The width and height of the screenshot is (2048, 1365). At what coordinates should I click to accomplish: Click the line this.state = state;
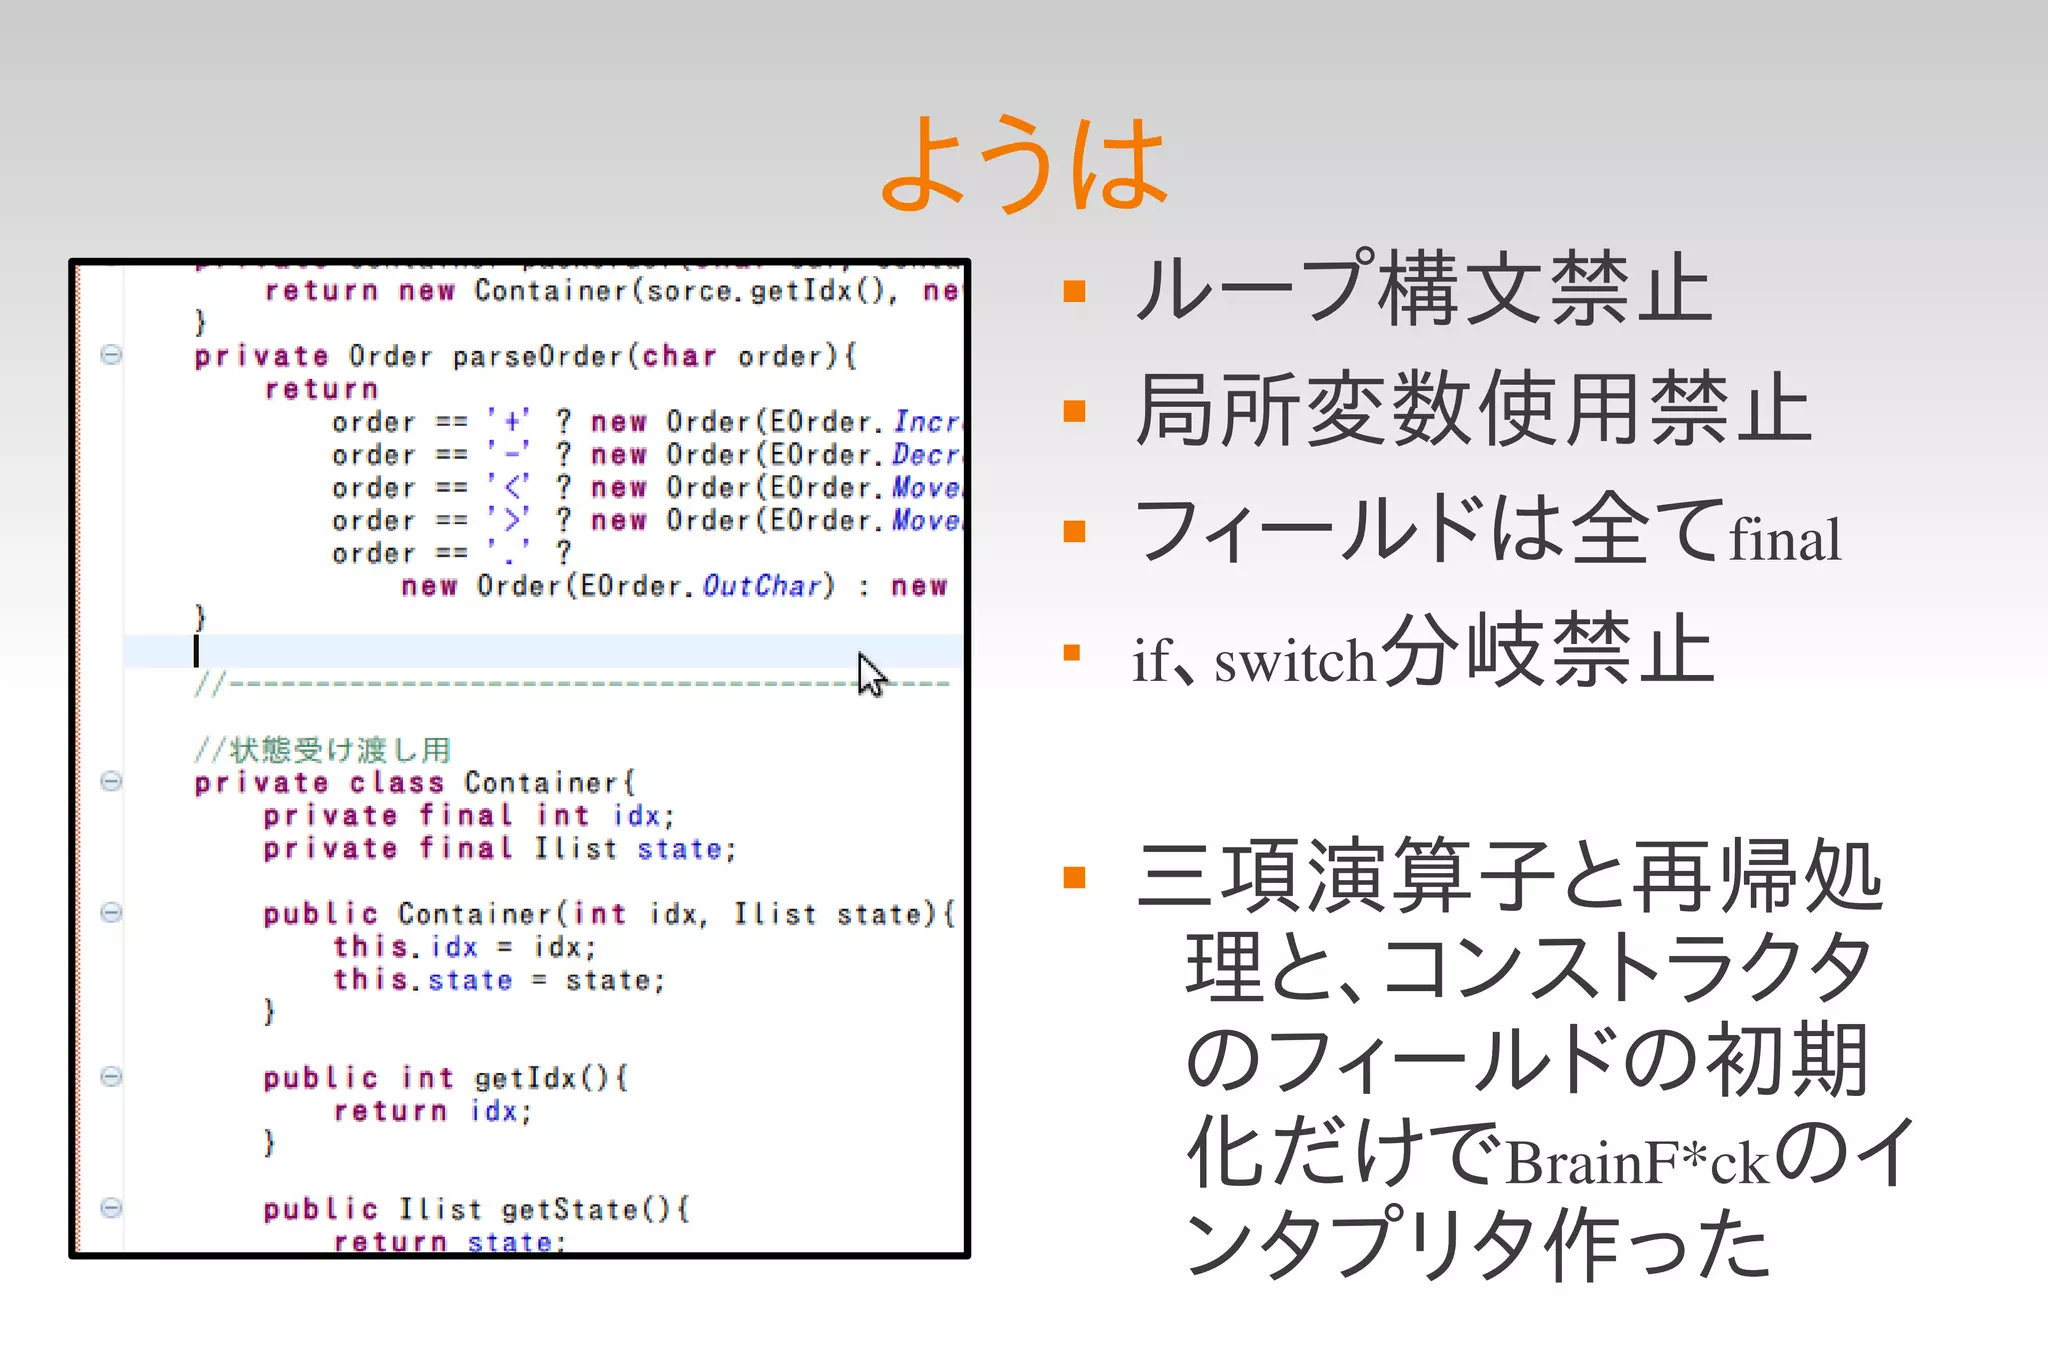tap(499, 979)
